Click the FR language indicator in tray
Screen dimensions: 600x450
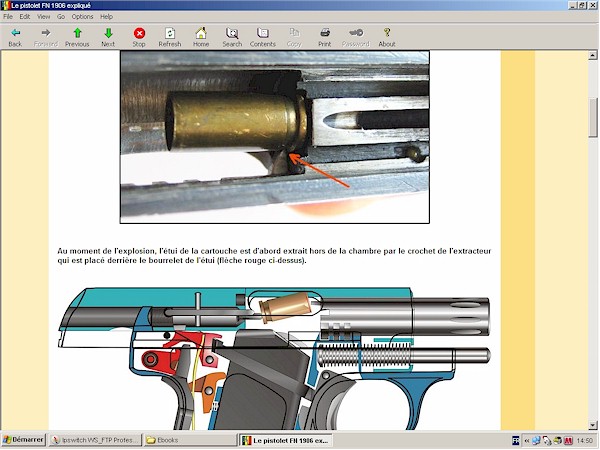(x=515, y=440)
